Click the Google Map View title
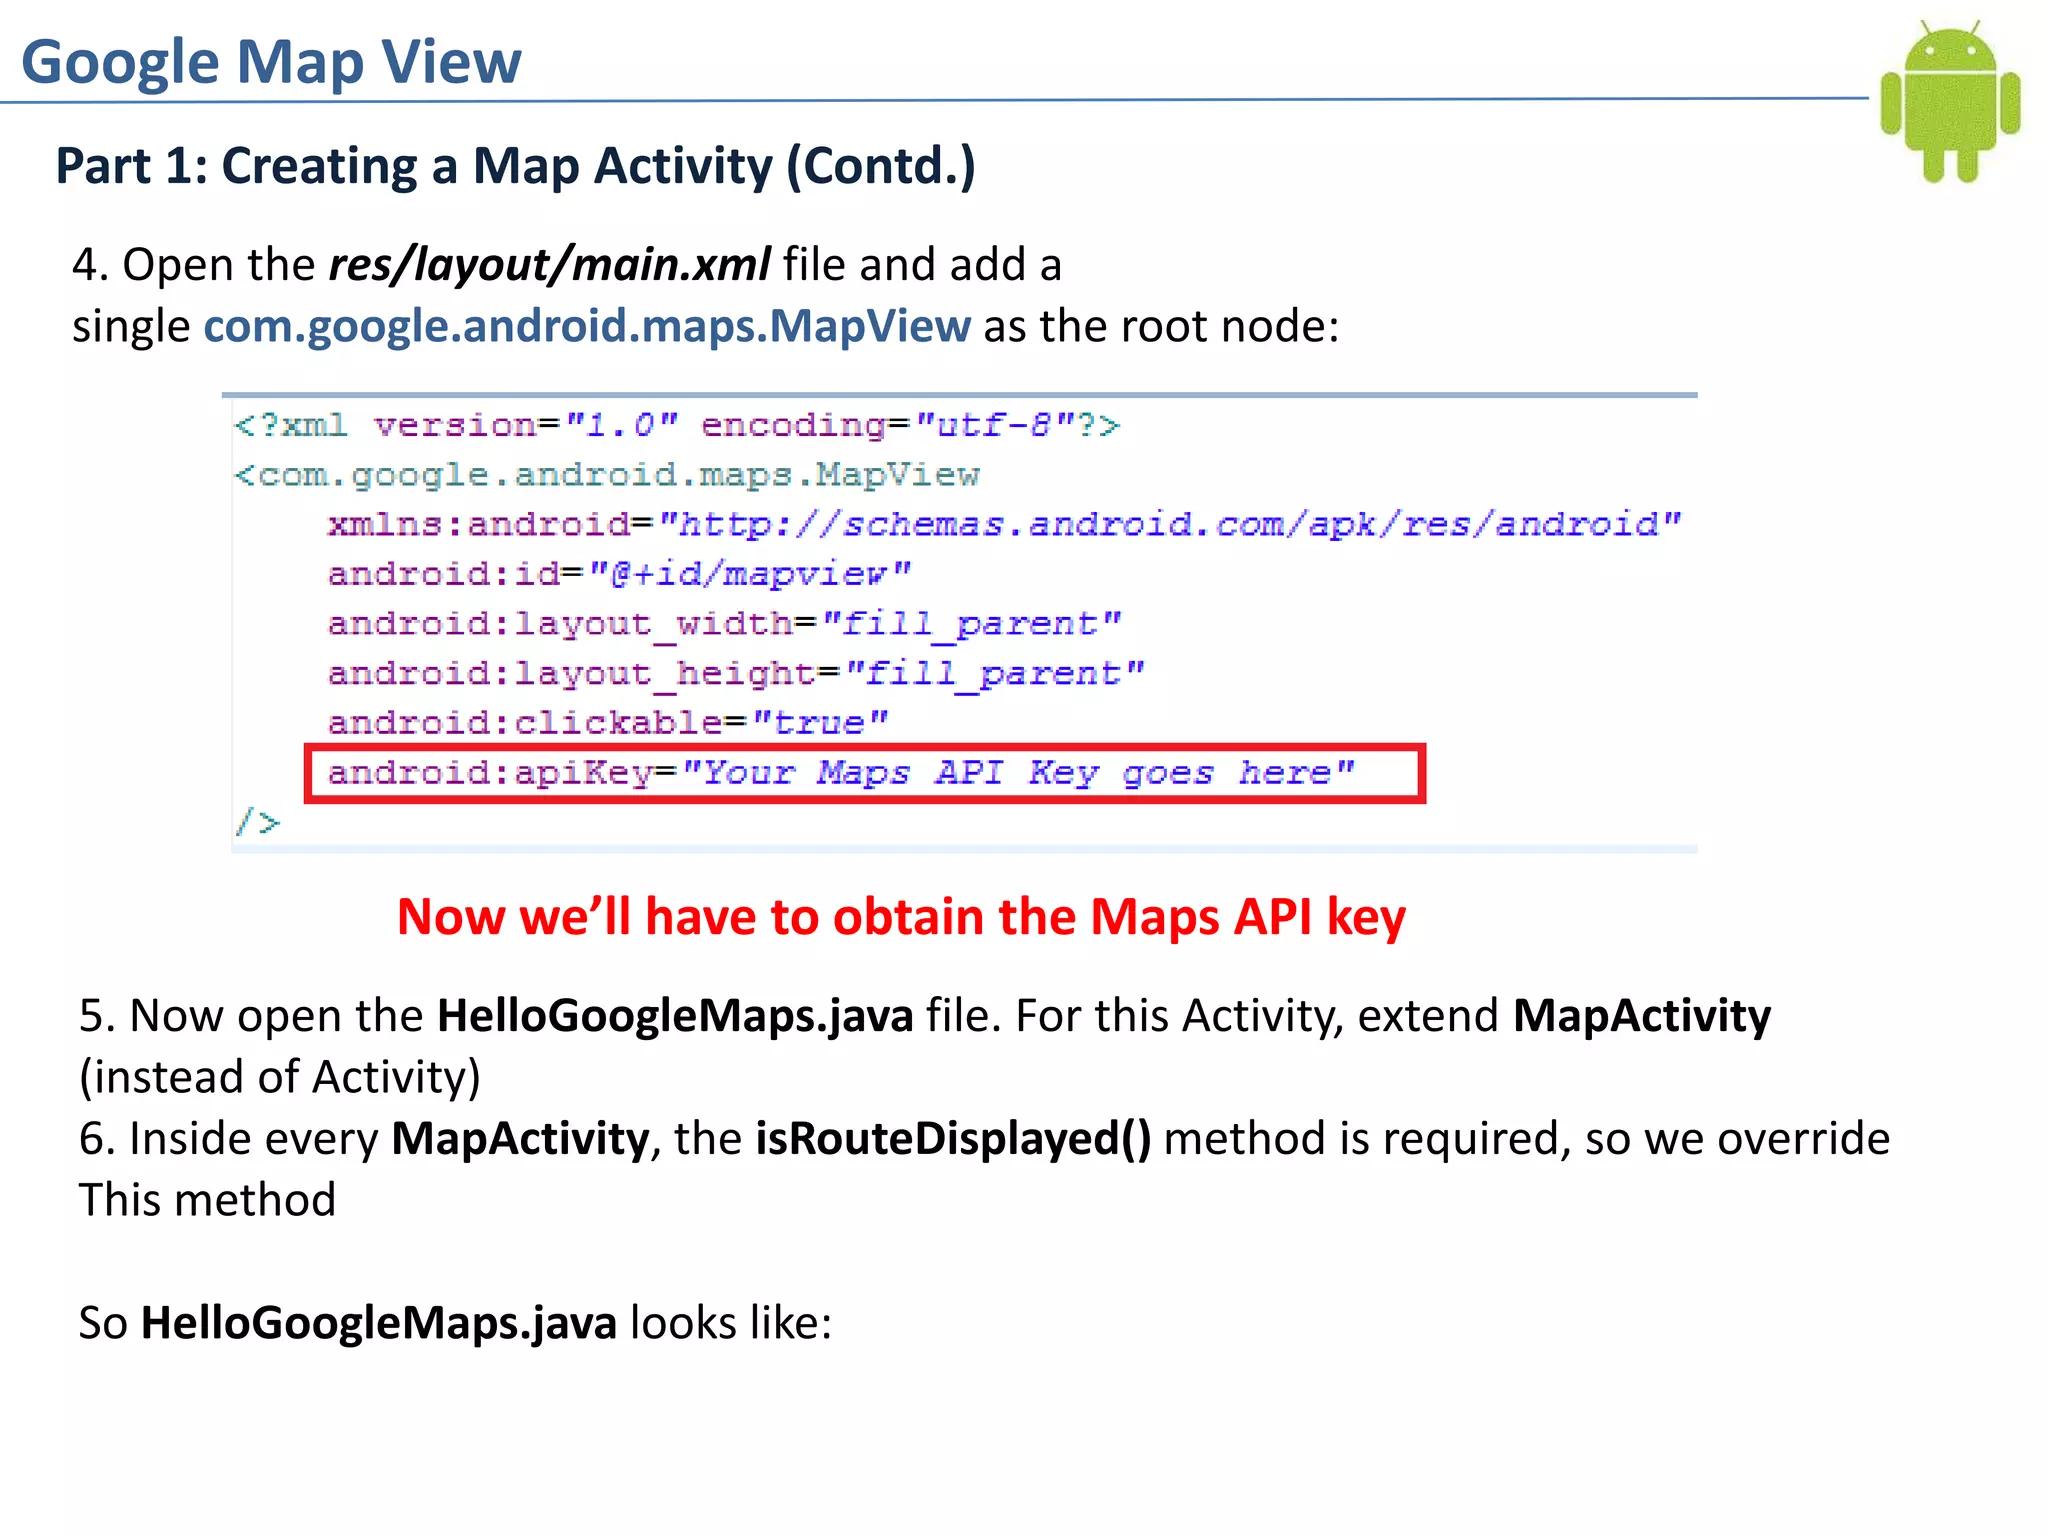The height and width of the screenshot is (1536, 2048). (271, 62)
